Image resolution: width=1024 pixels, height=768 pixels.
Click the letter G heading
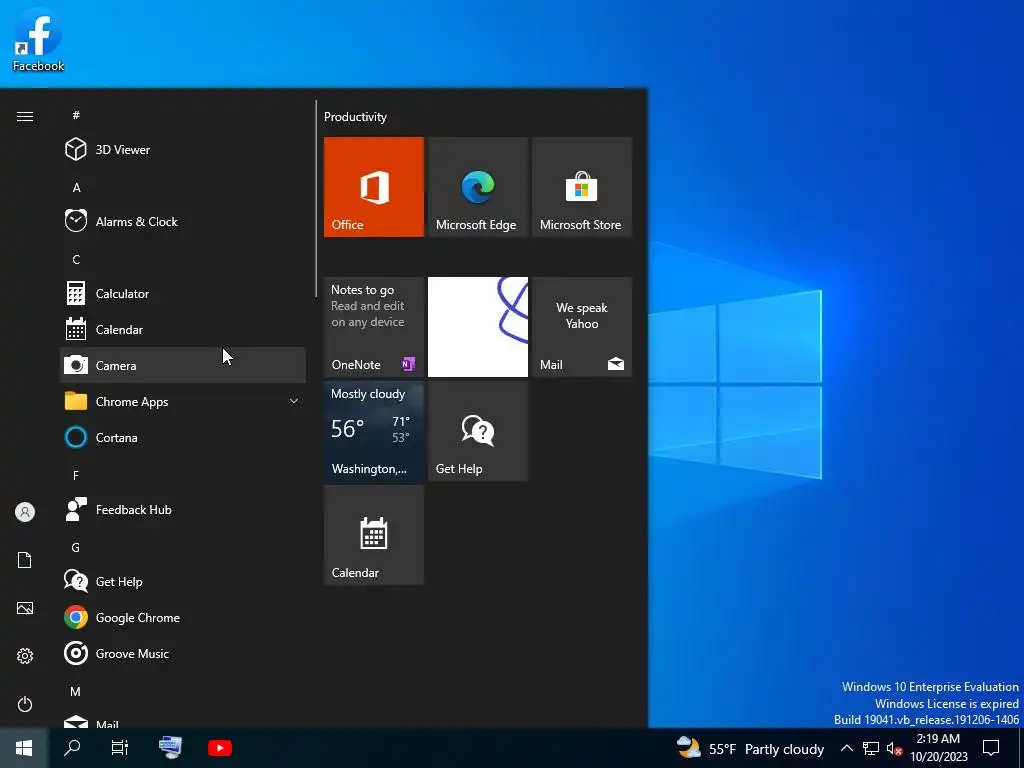[x=76, y=547]
